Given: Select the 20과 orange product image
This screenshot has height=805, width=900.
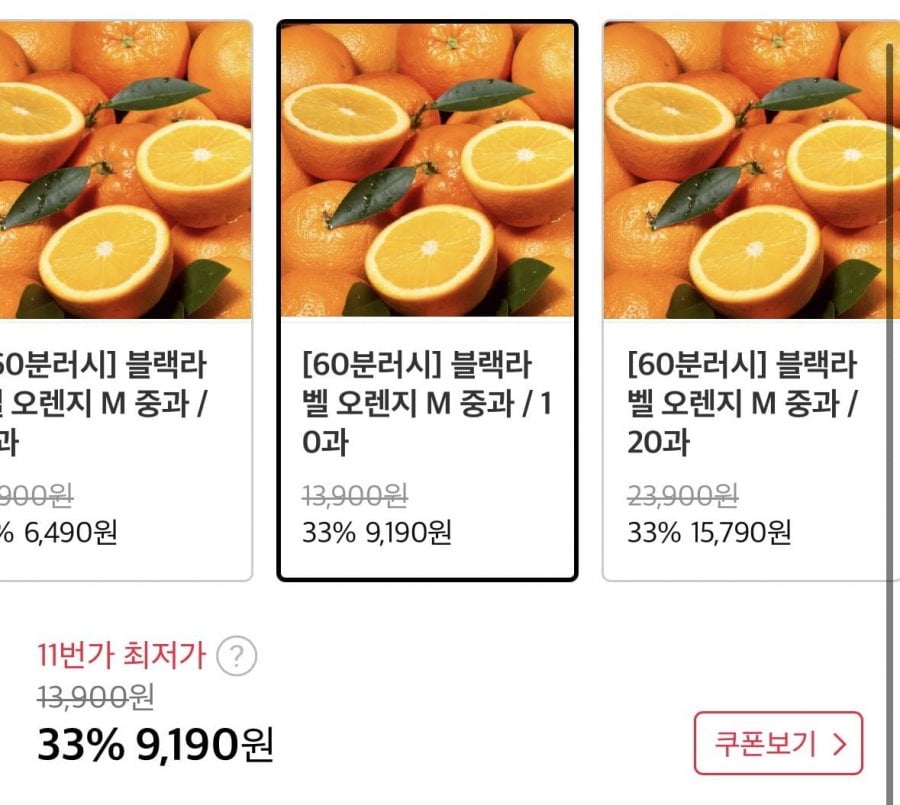Looking at the screenshot, I should coord(750,170).
